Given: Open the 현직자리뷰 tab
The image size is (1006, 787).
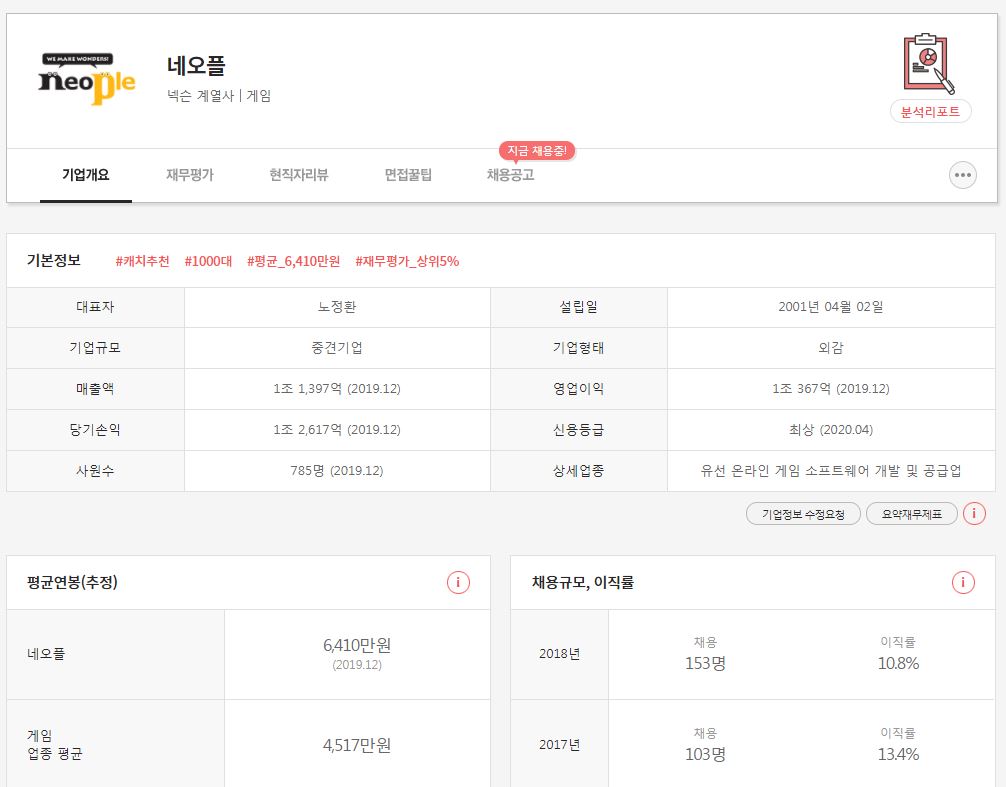Looking at the screenshot, I should click(299, 174).
